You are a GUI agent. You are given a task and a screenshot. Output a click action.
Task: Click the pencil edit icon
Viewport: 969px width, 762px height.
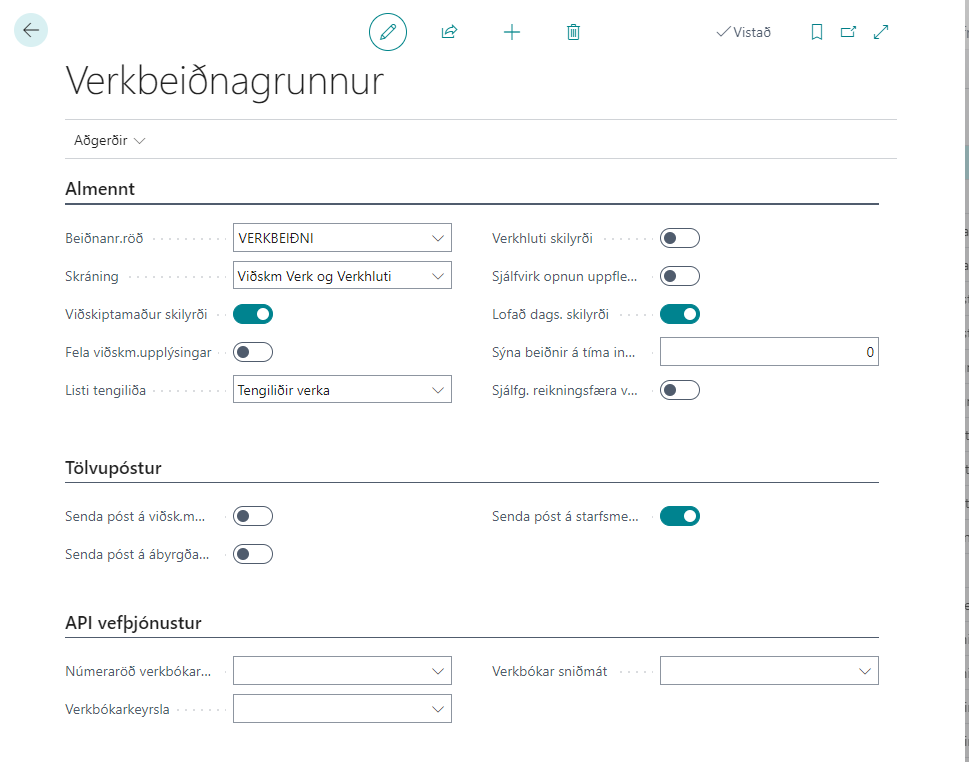[388, 32]
